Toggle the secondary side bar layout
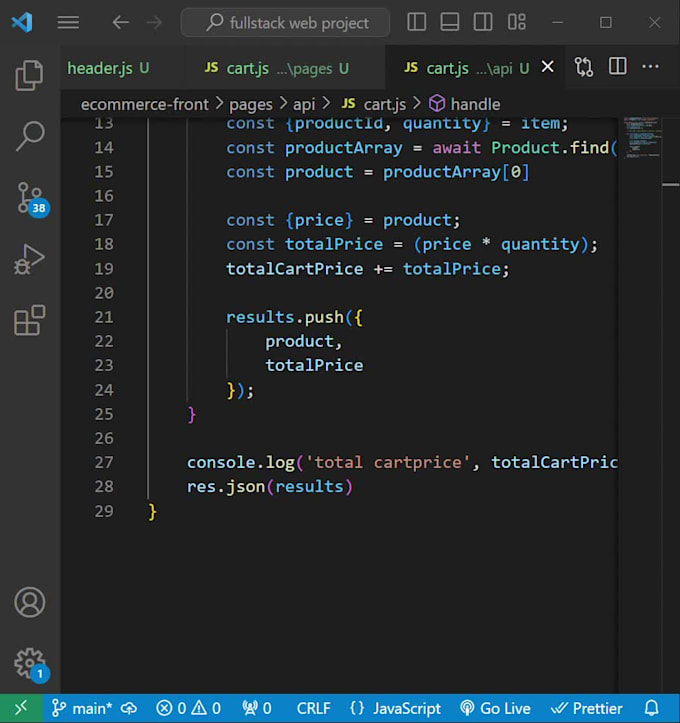The height and width of the screenshot is (723, 680). pyautogui.click(x=483, y=22)
